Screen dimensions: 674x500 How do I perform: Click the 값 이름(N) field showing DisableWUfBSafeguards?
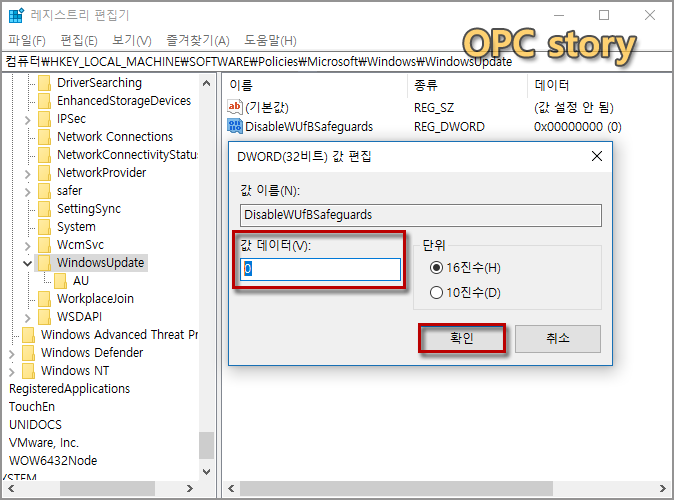[x=421, y=215]
